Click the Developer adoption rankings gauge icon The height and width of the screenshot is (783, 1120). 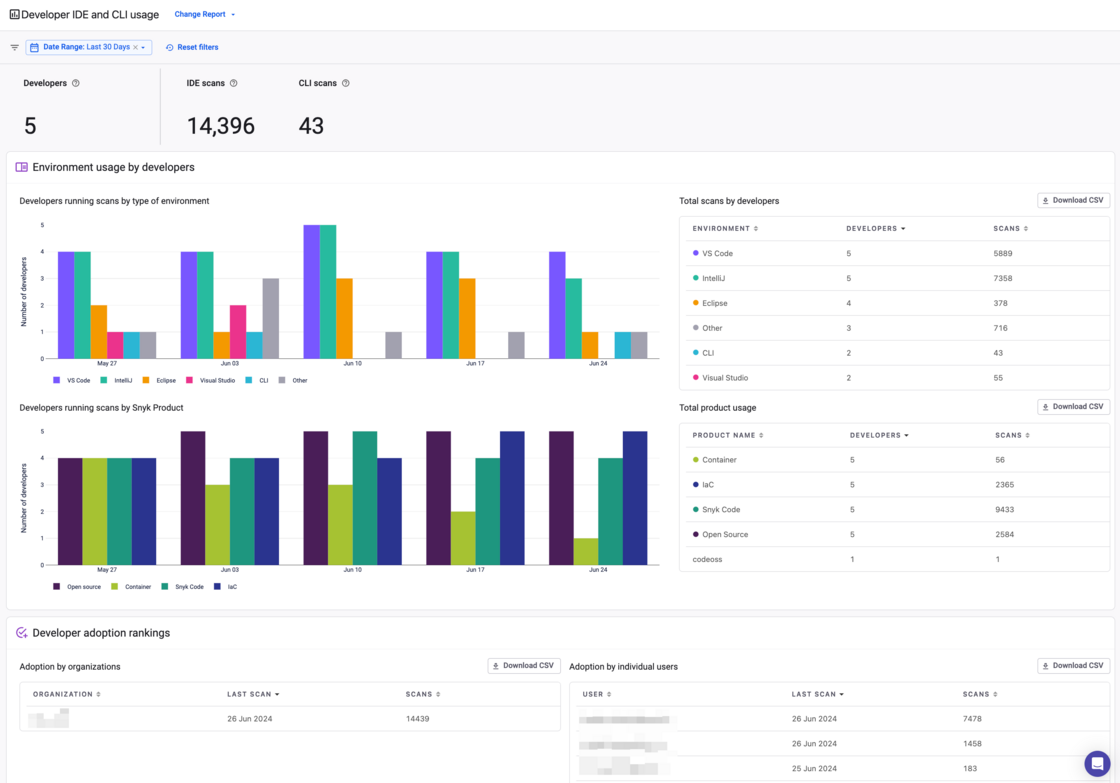tap(20, 633)
